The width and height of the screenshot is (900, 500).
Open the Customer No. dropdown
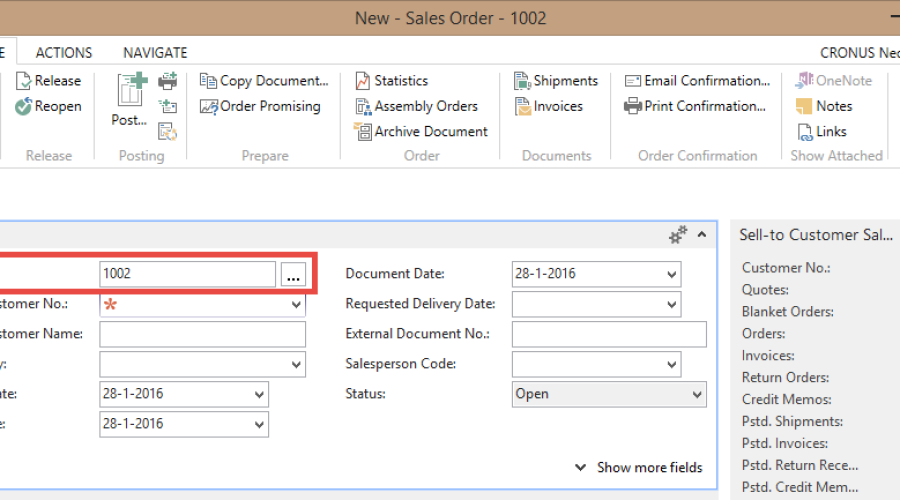click(296, 304)
